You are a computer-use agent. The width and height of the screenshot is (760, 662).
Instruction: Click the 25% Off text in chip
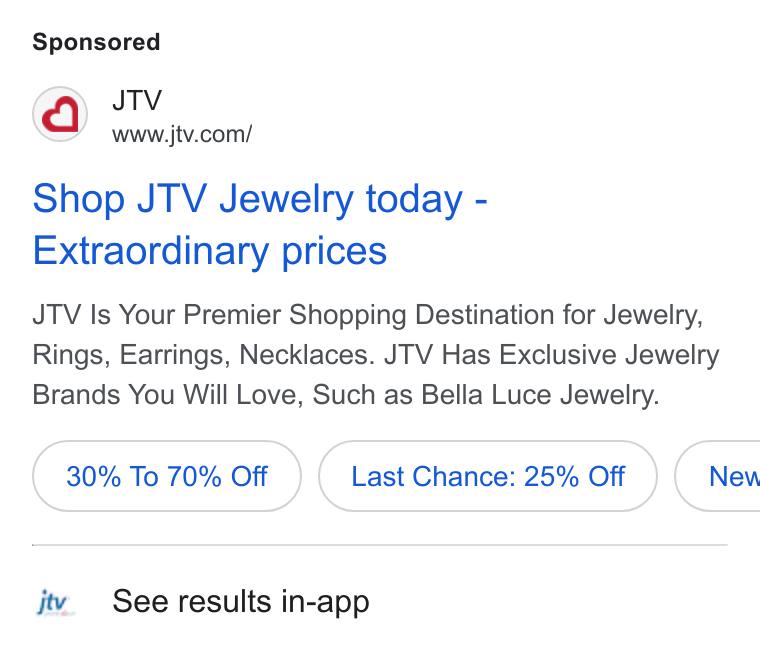574,476
